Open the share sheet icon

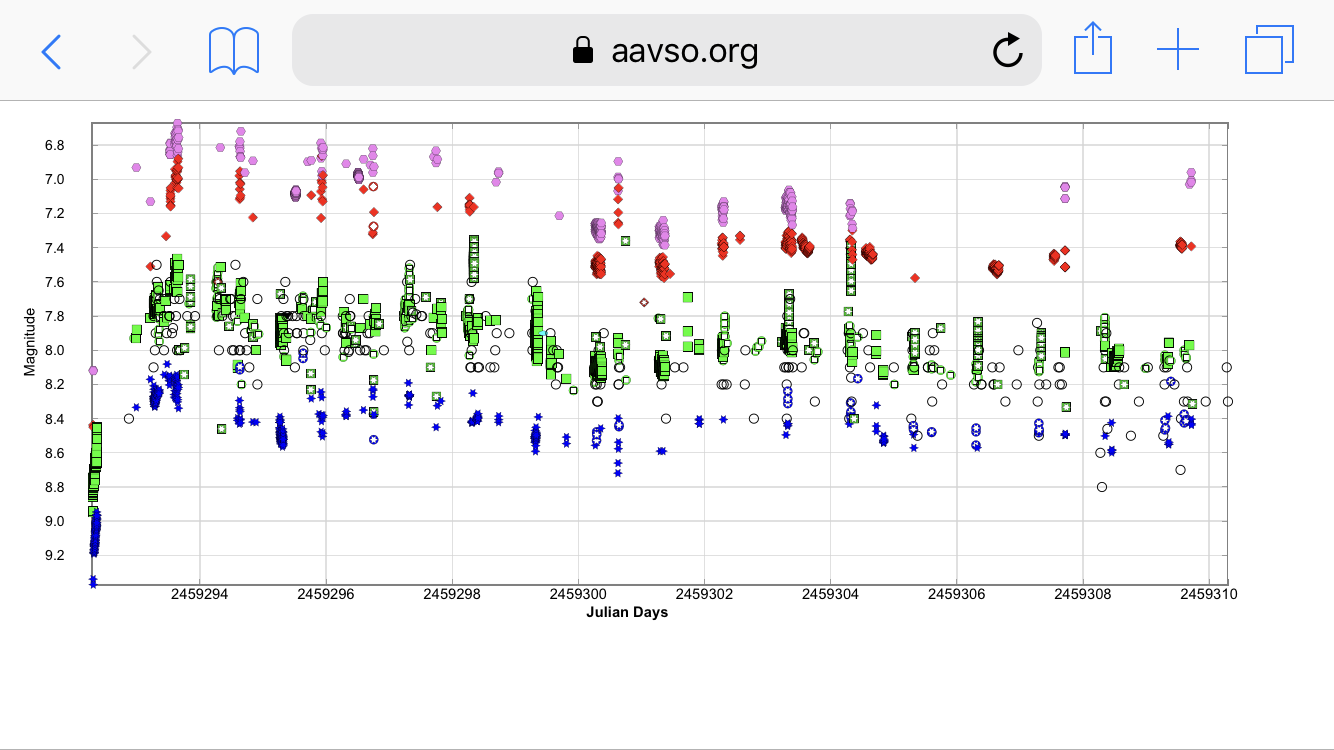1092,49
